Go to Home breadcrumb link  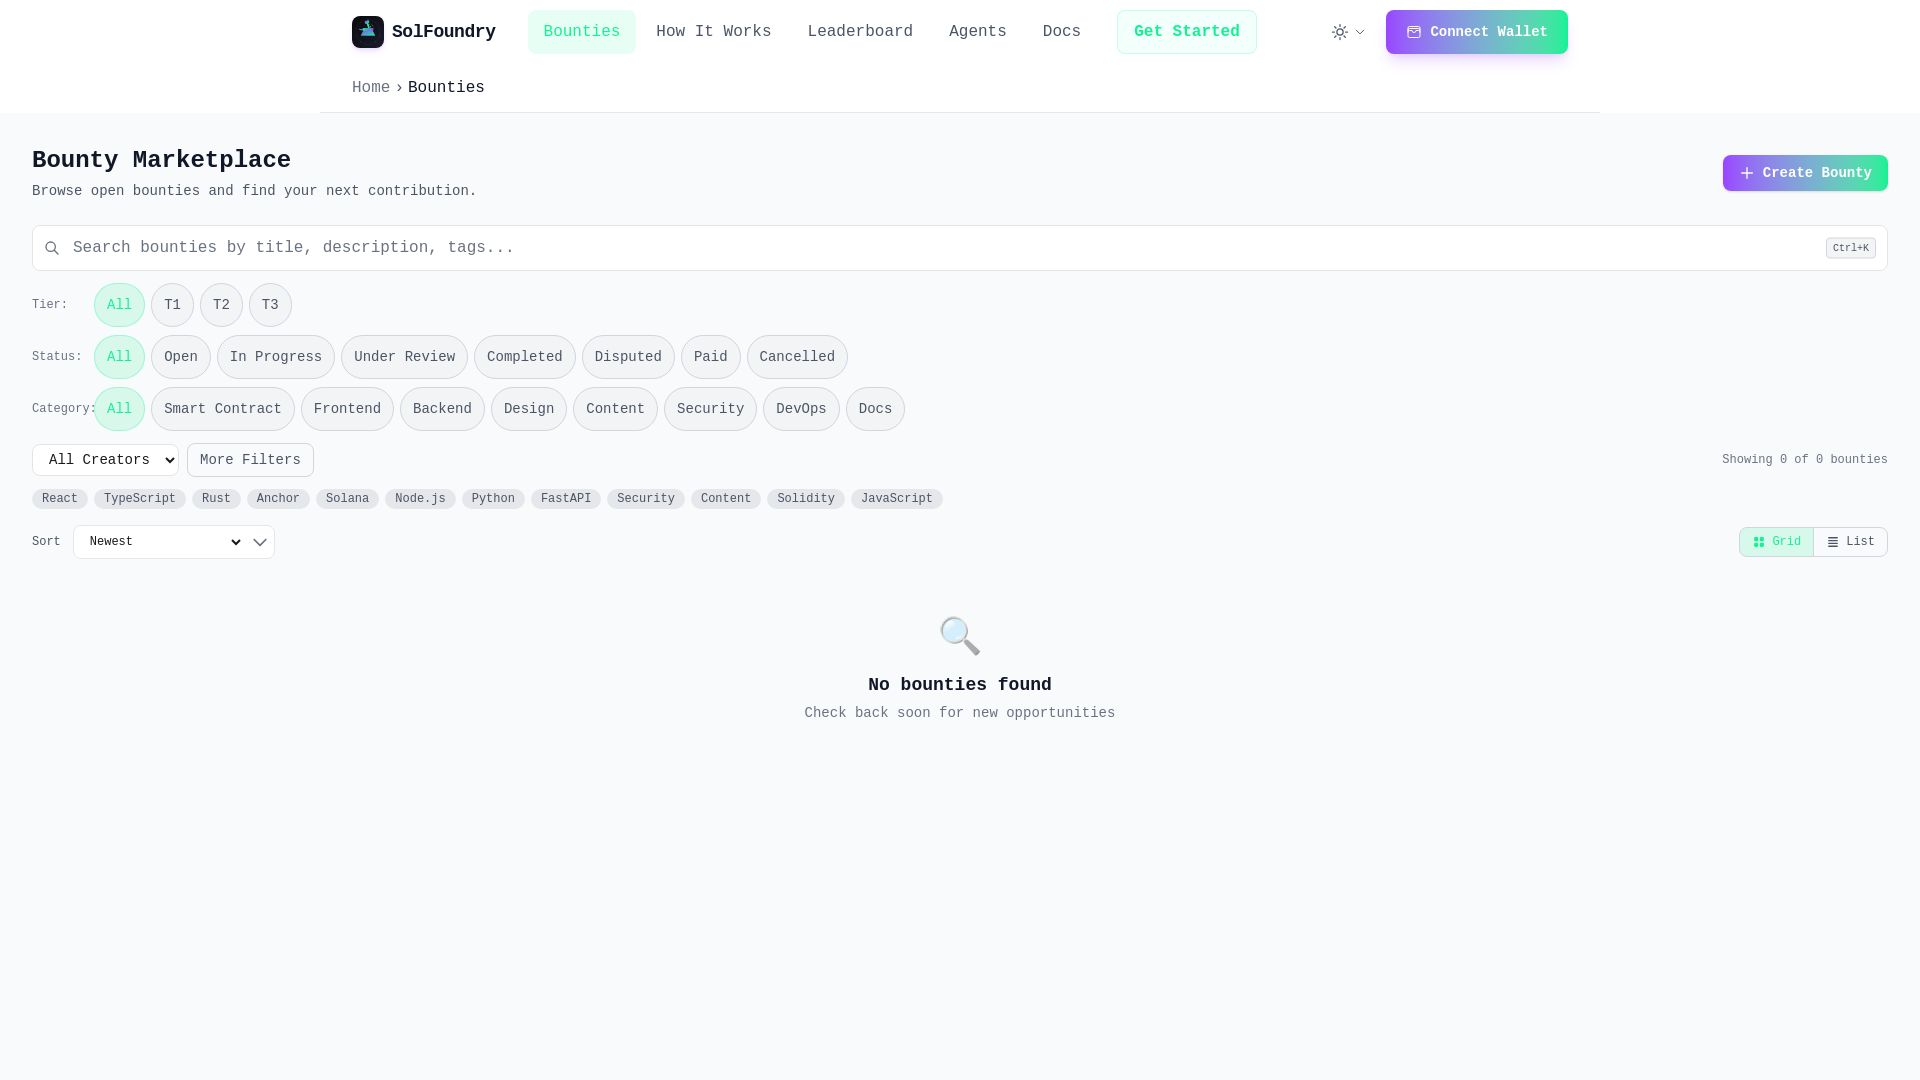[x=371, y=88]
